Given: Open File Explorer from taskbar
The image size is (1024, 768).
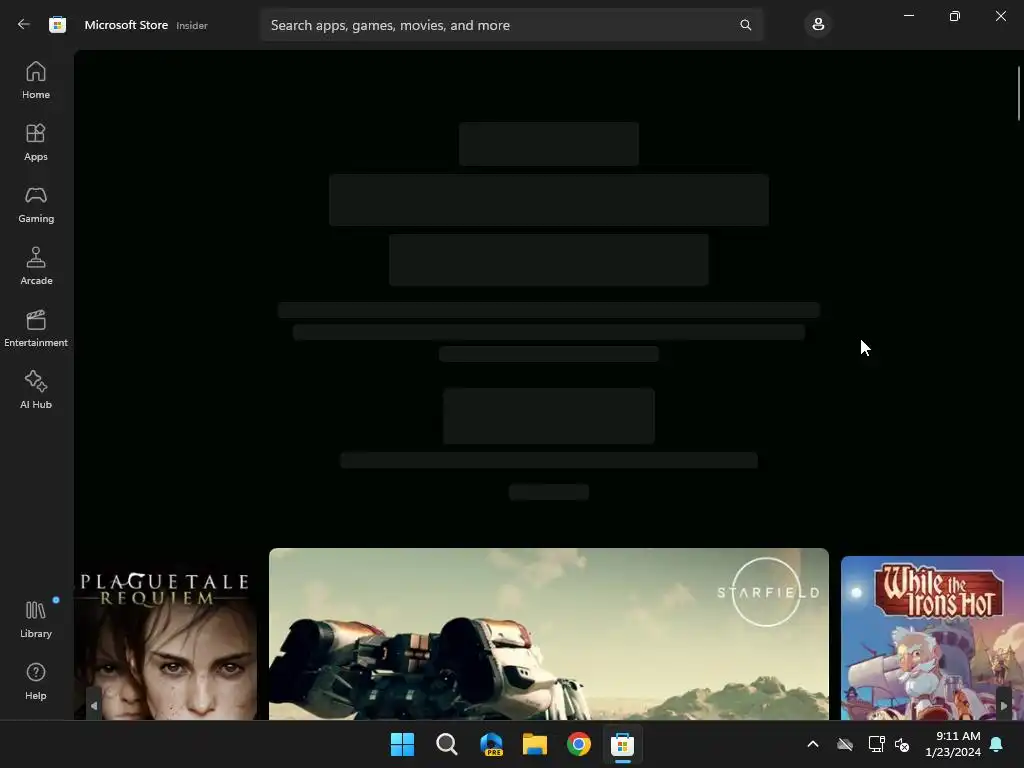Looking at the screenshot, I should click(535, 744).
